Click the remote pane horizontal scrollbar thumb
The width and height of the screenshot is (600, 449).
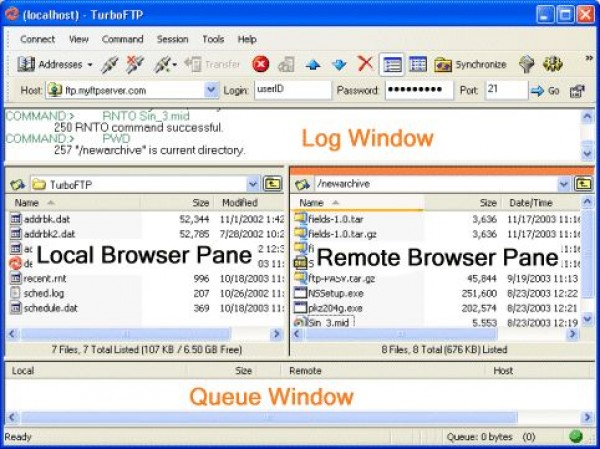tap(401, 334)
